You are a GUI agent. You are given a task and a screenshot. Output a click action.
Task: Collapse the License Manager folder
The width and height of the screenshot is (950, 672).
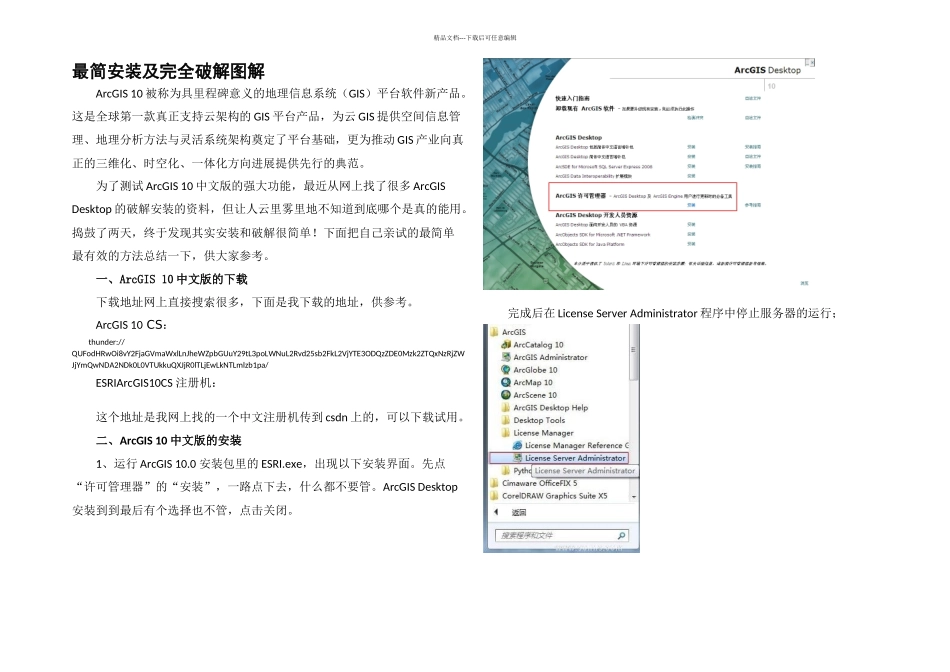coord(537,433)
